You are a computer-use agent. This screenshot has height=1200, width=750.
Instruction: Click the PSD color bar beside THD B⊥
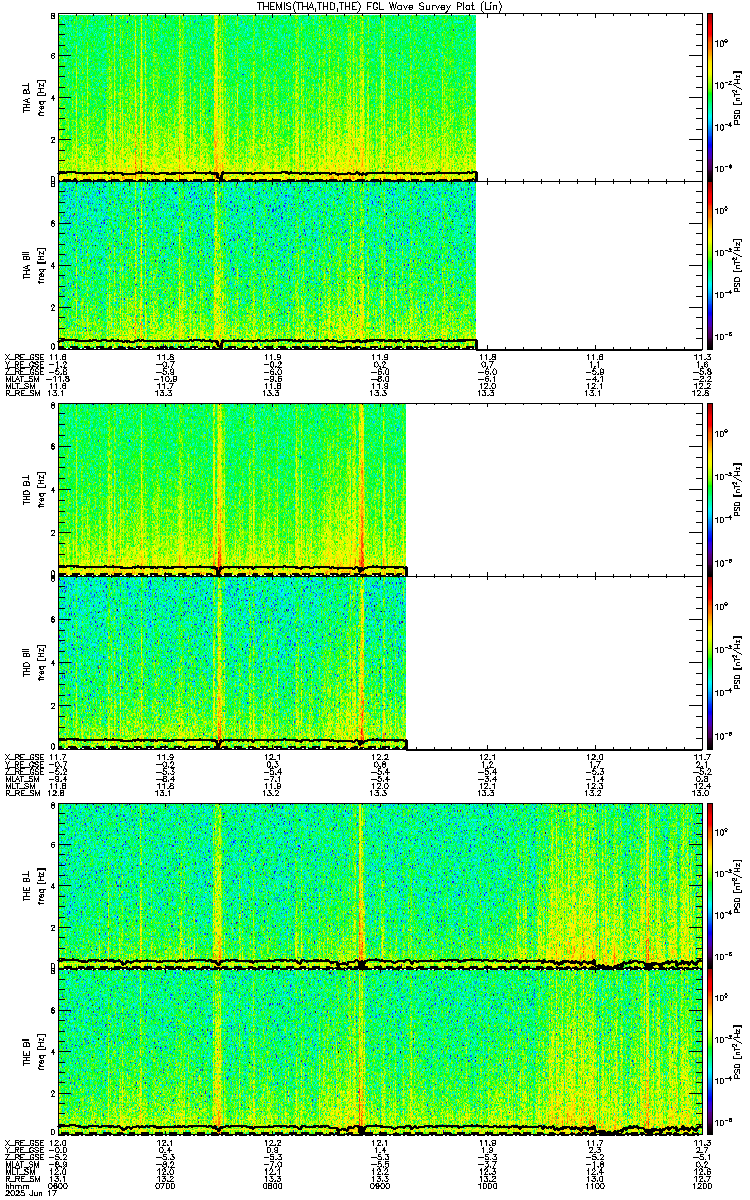click(x=709, y=489)
